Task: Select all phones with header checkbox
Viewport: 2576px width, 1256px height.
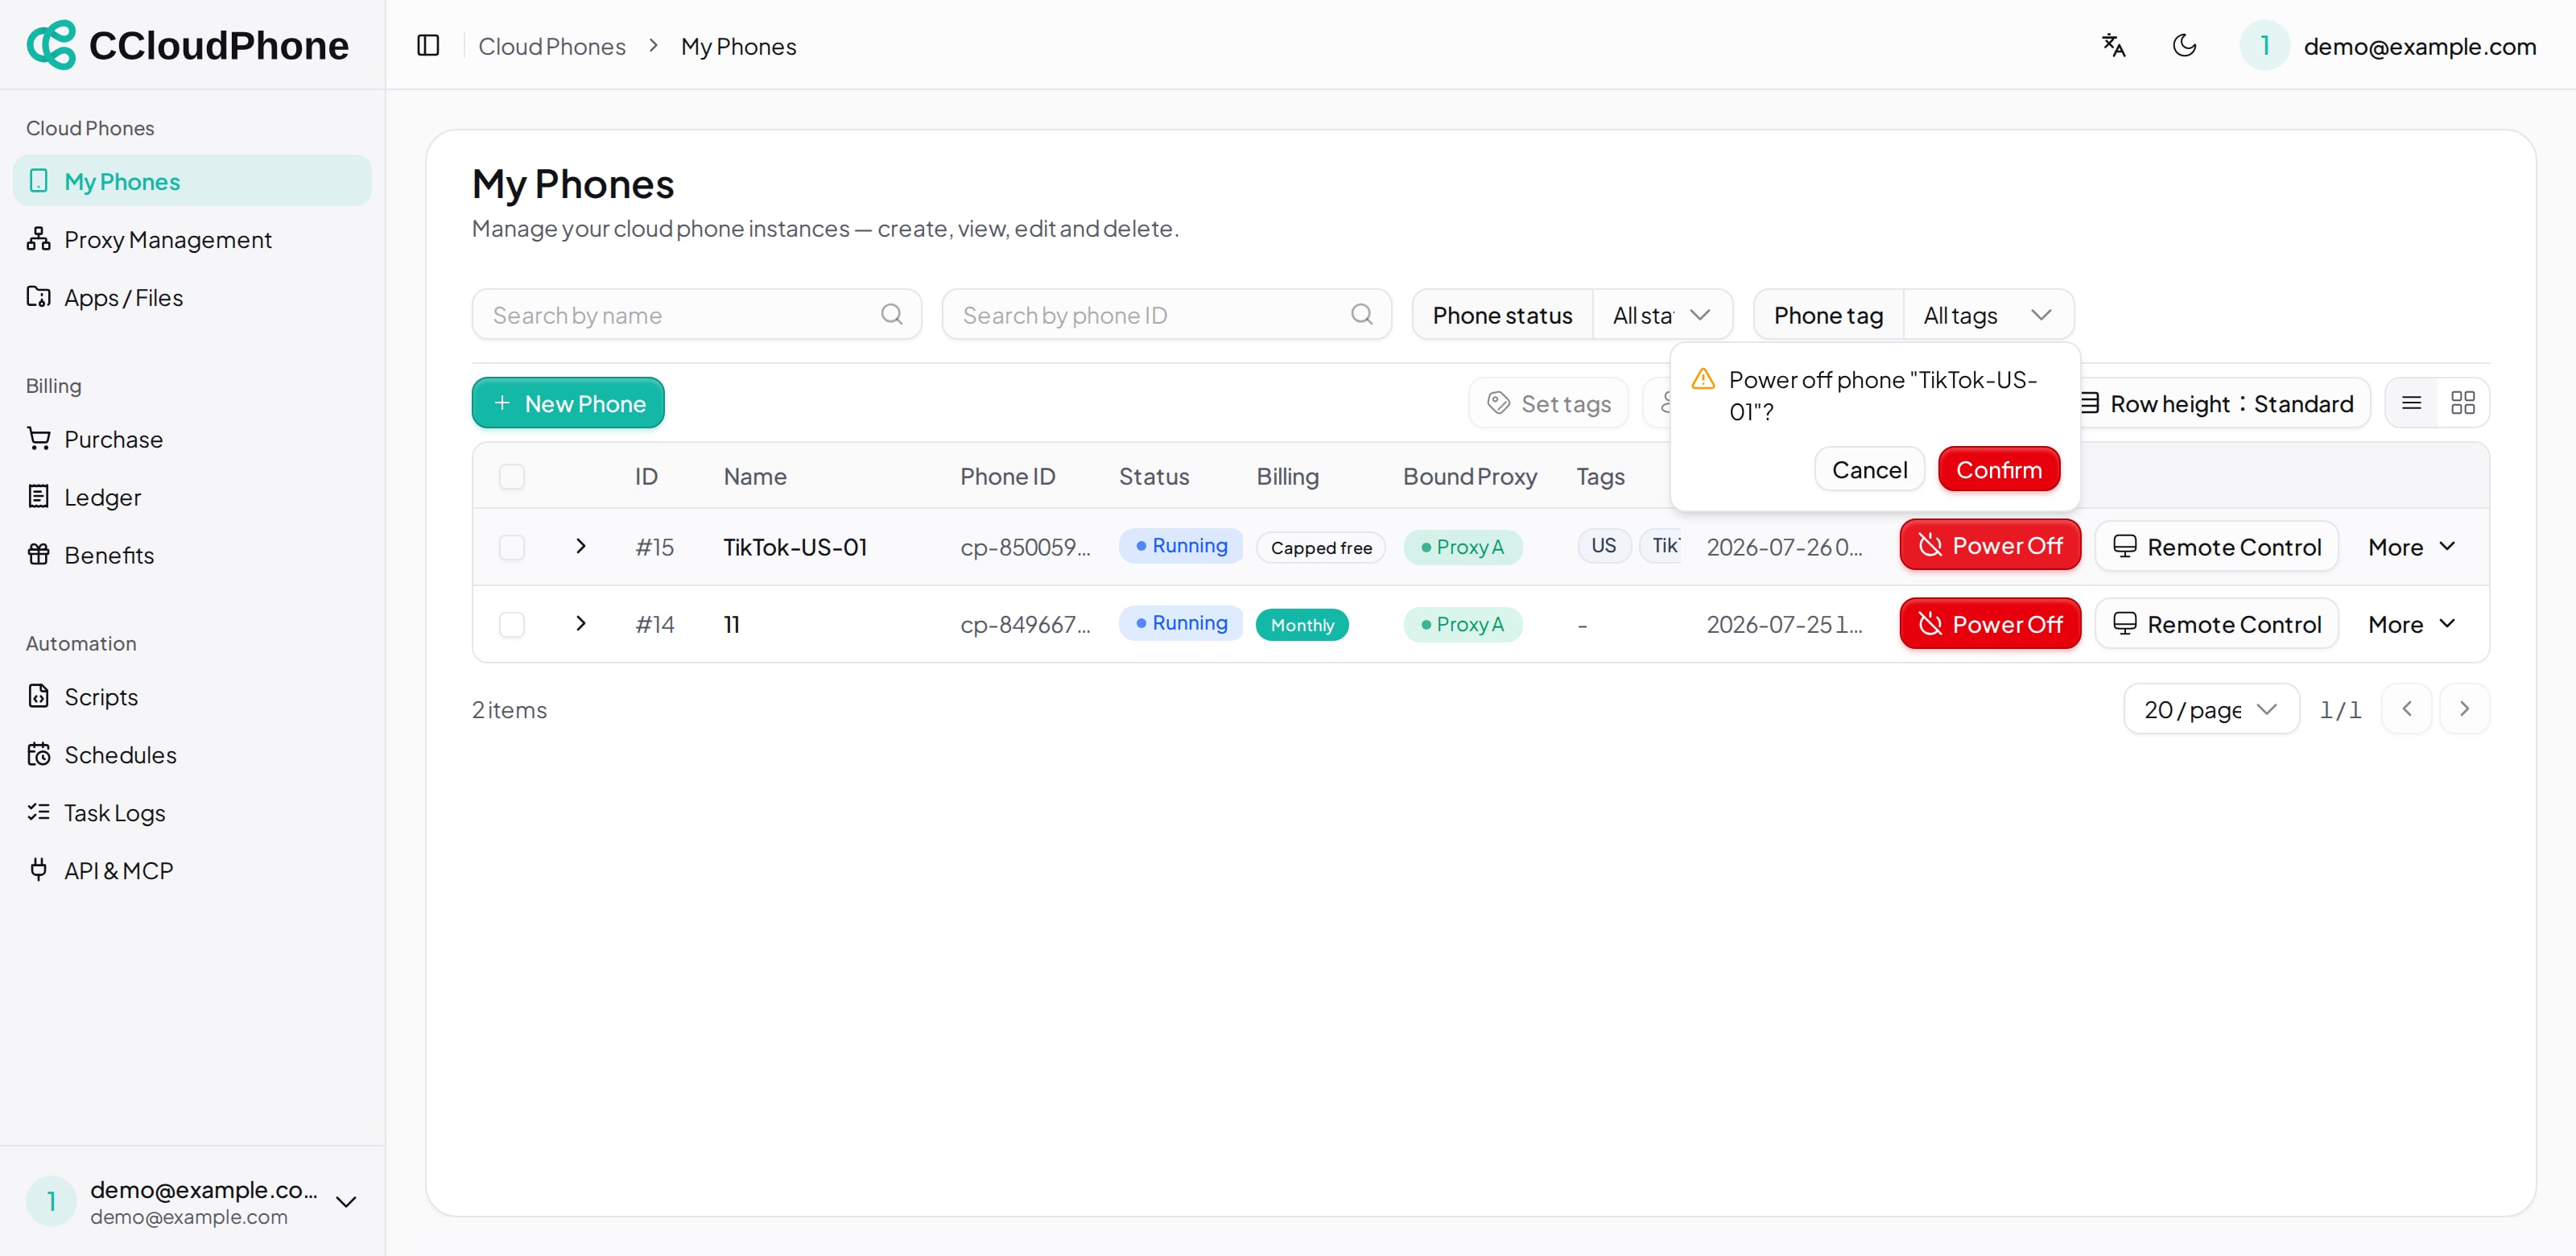Action: pos(512,476)
